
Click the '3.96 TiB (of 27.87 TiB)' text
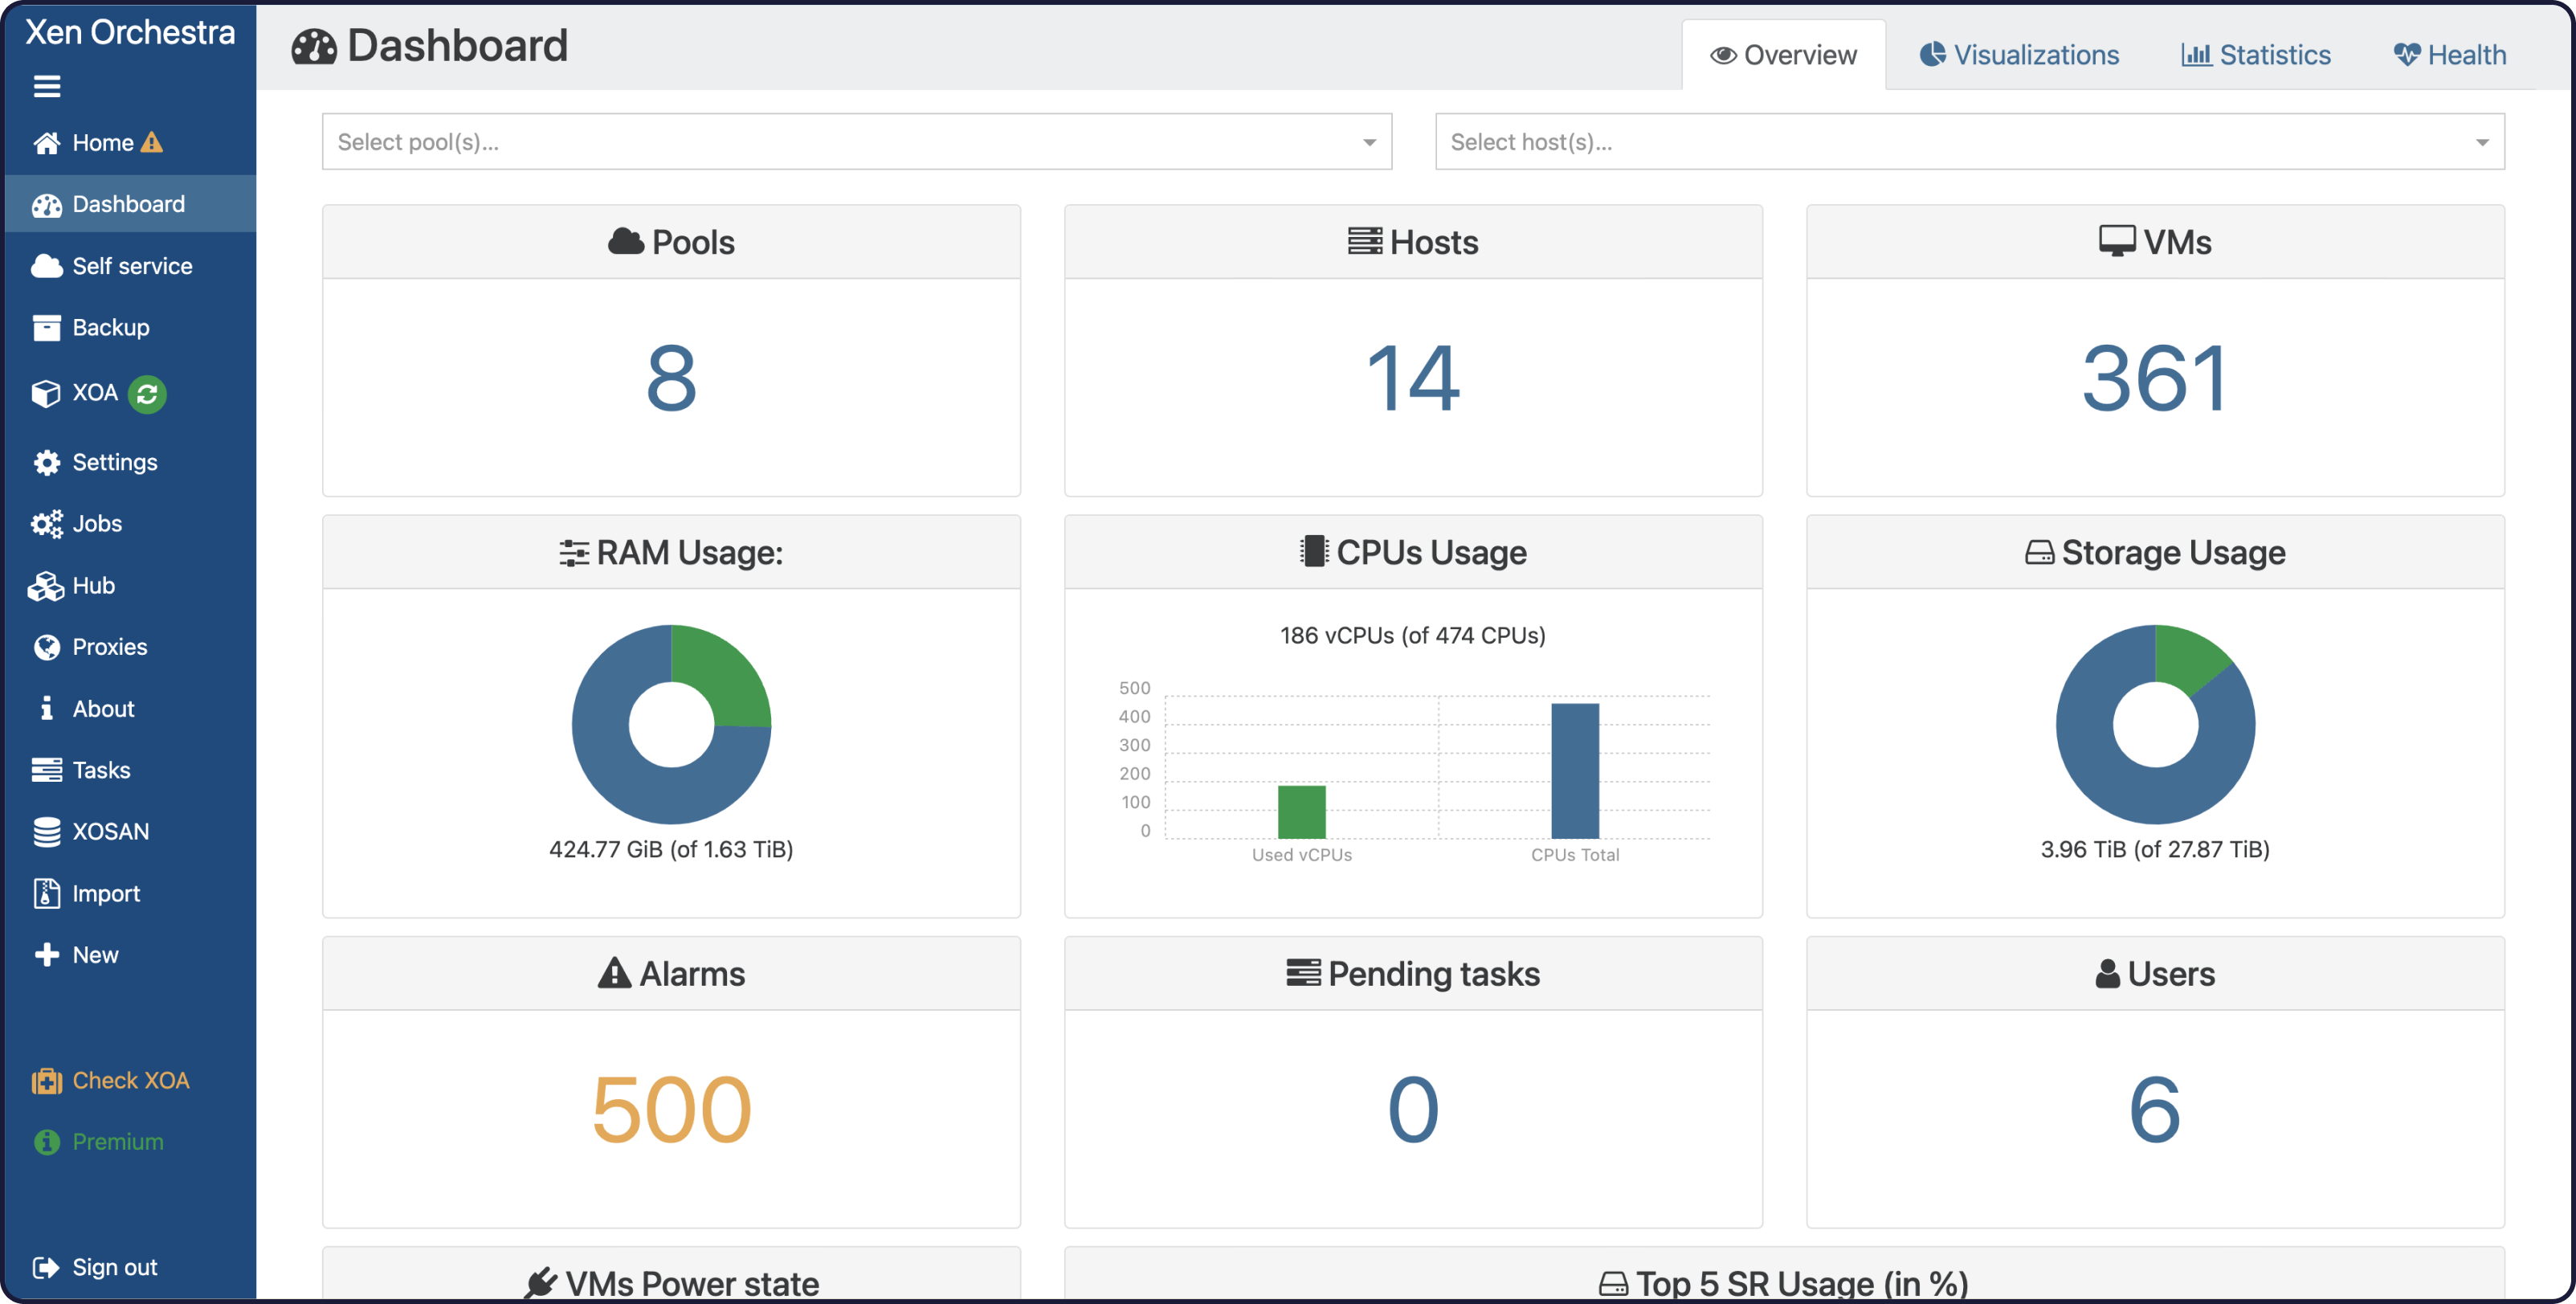click(x=2155, y=849)
